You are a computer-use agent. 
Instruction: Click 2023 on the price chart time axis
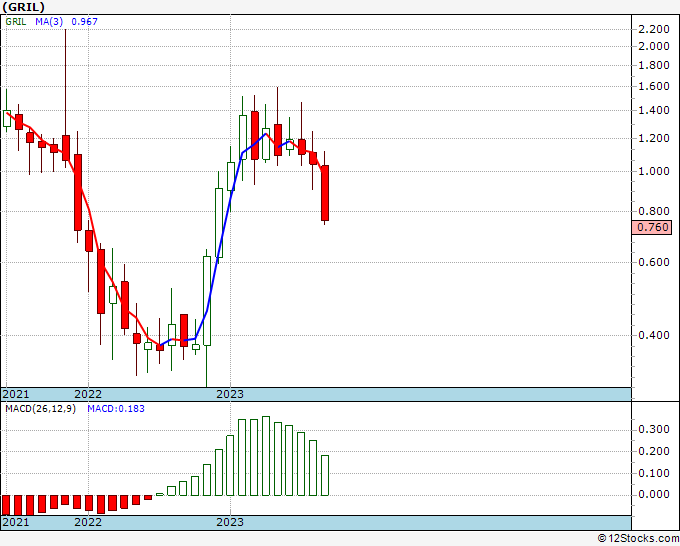[230, 394]
